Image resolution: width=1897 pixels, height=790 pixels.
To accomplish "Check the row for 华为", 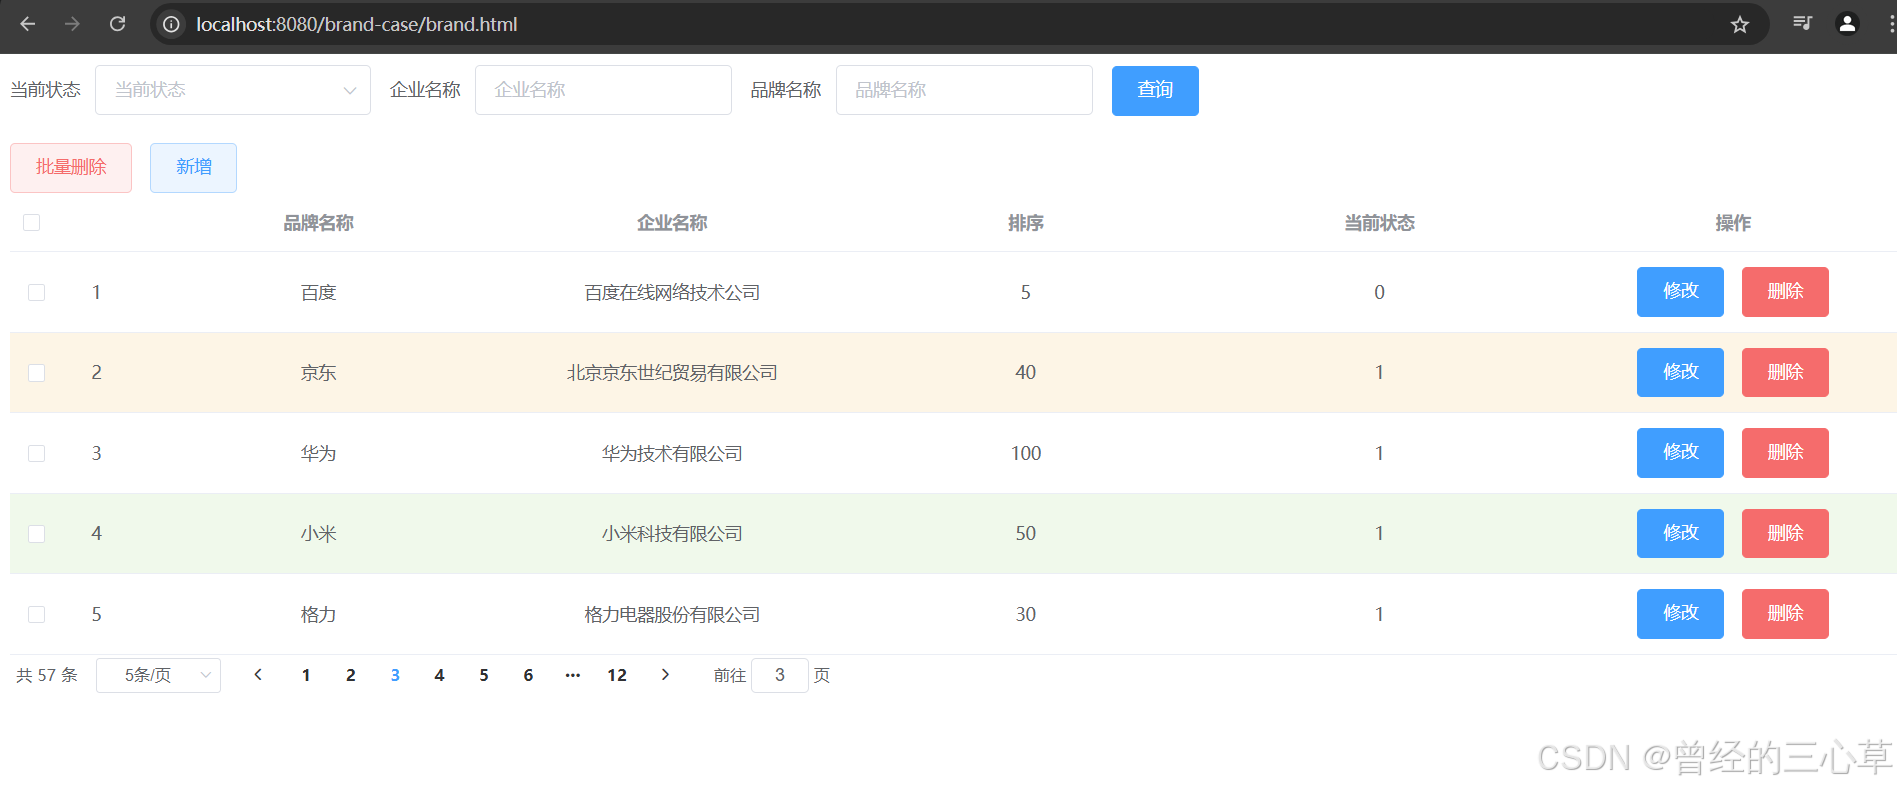I will [37, 453].
